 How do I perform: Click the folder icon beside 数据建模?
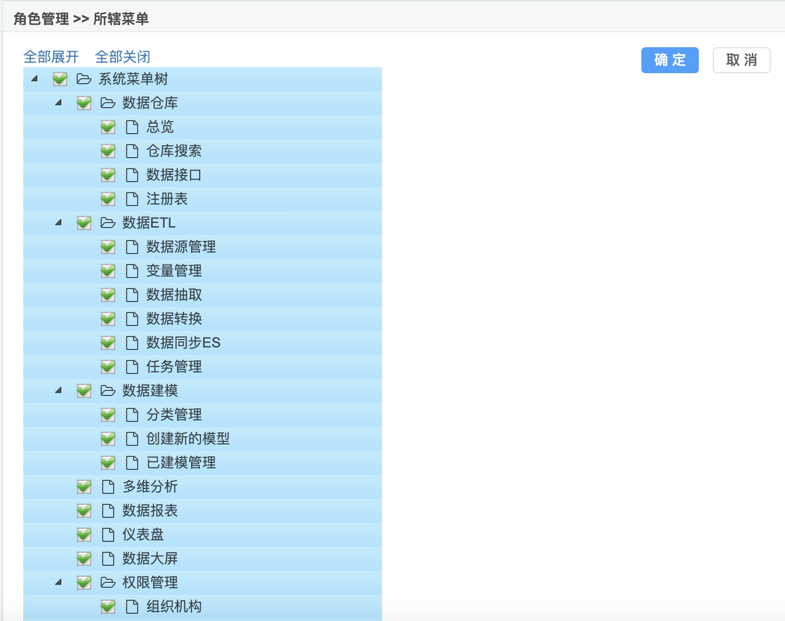tap(108, 391)
